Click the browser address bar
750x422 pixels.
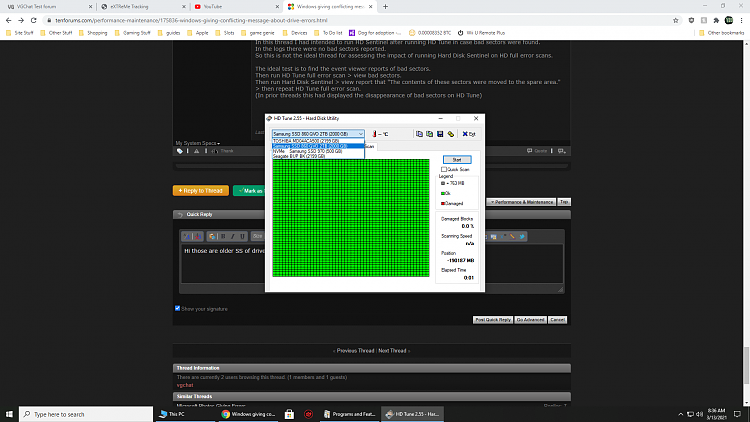pos(359,21)
